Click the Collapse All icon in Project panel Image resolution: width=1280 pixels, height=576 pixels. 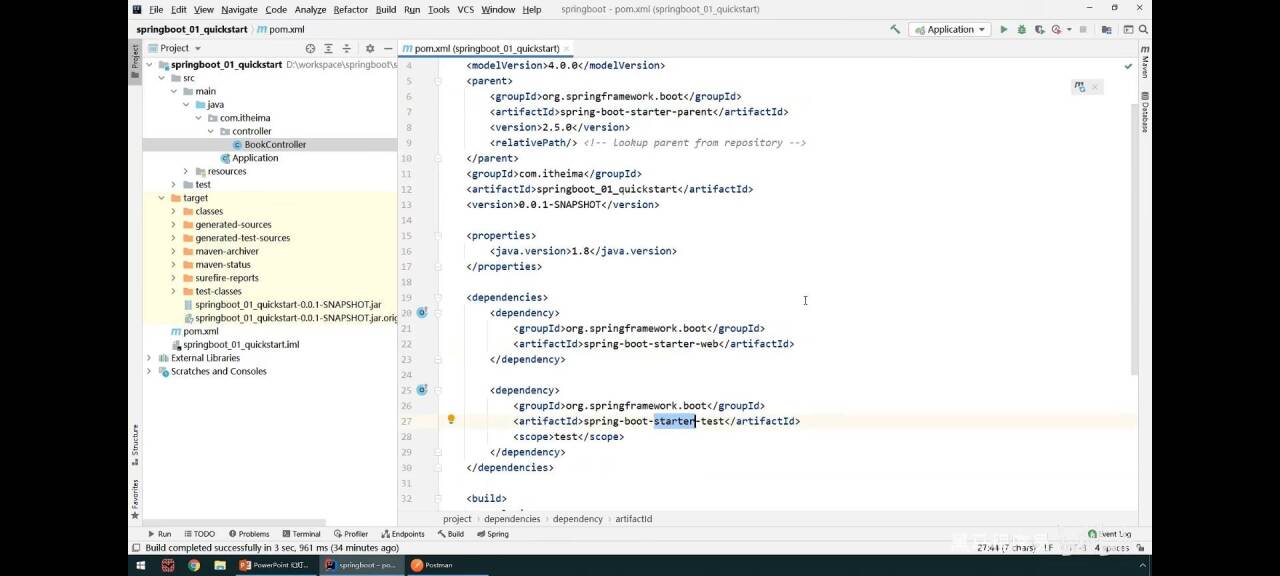pos(347,48)
